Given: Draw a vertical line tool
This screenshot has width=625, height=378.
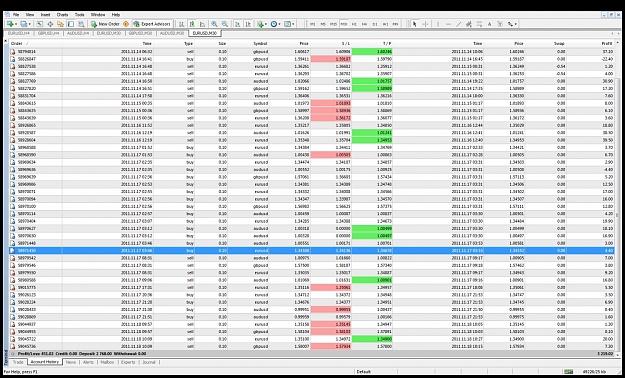Looking at the screenshot, I should tap(438, 24).
